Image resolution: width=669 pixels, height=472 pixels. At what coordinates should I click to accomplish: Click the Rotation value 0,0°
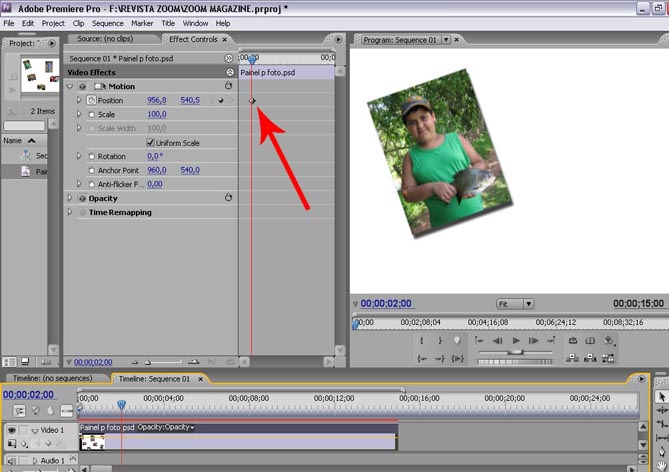tap(155, 157)
